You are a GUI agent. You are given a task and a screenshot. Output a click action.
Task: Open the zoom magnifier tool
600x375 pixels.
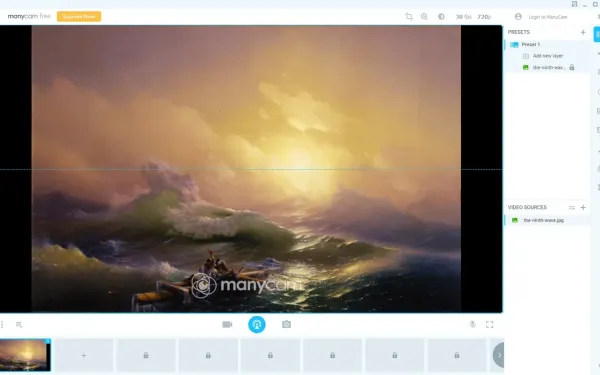[x=424, y=16]
